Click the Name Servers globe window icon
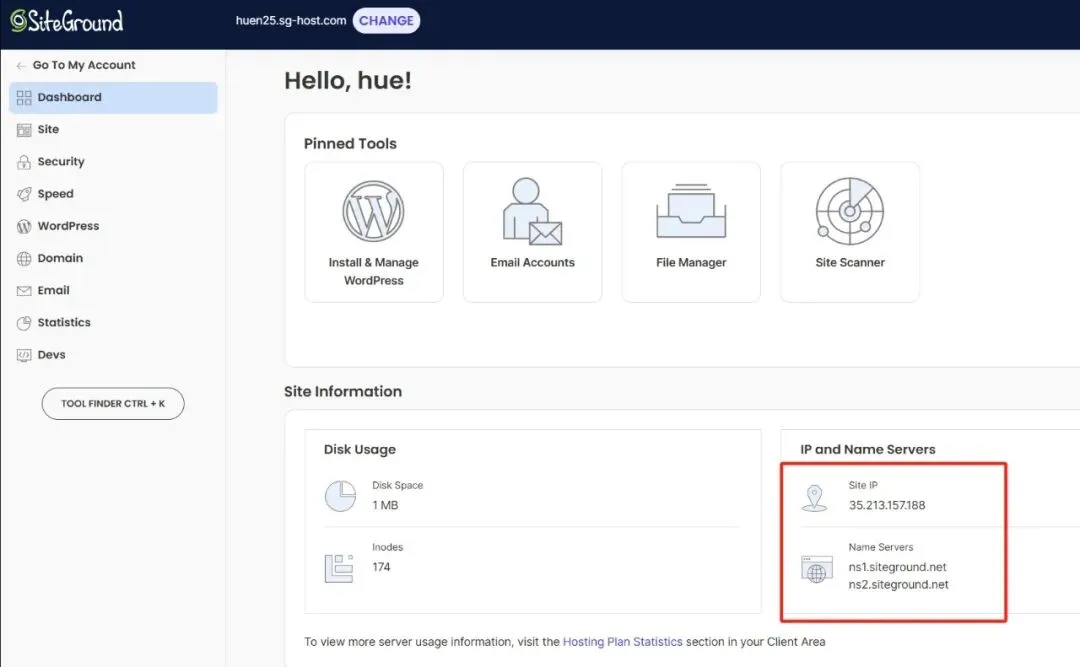Viewport: 1080px width, 667px height. (817, 569)
